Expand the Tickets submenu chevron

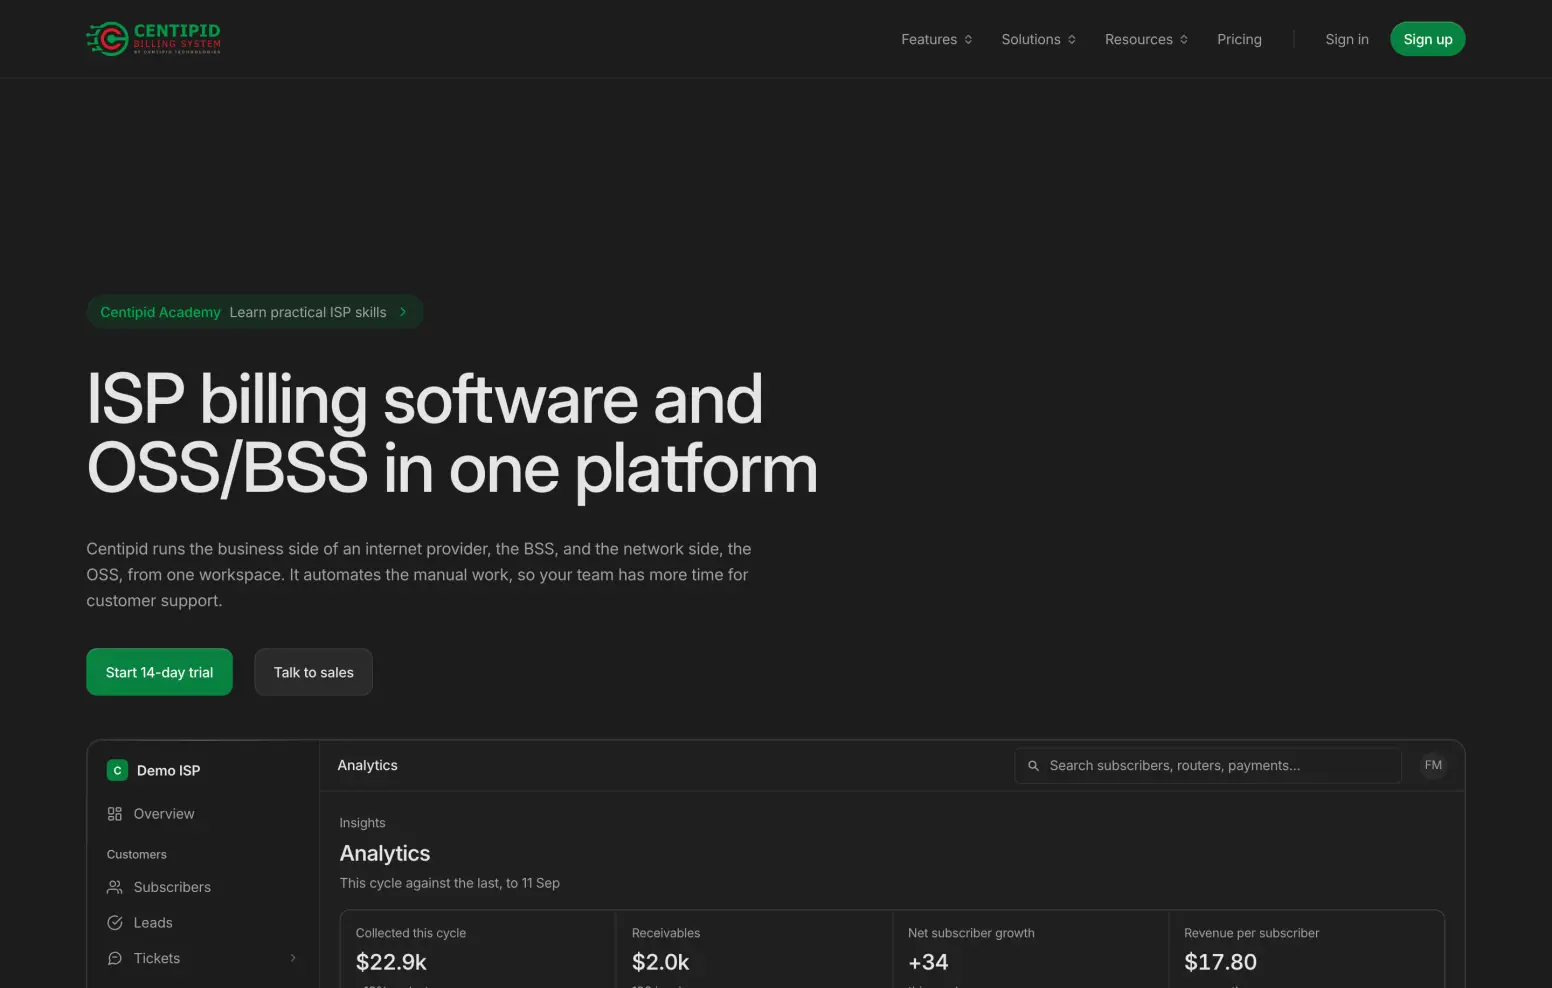pos(293,958)
